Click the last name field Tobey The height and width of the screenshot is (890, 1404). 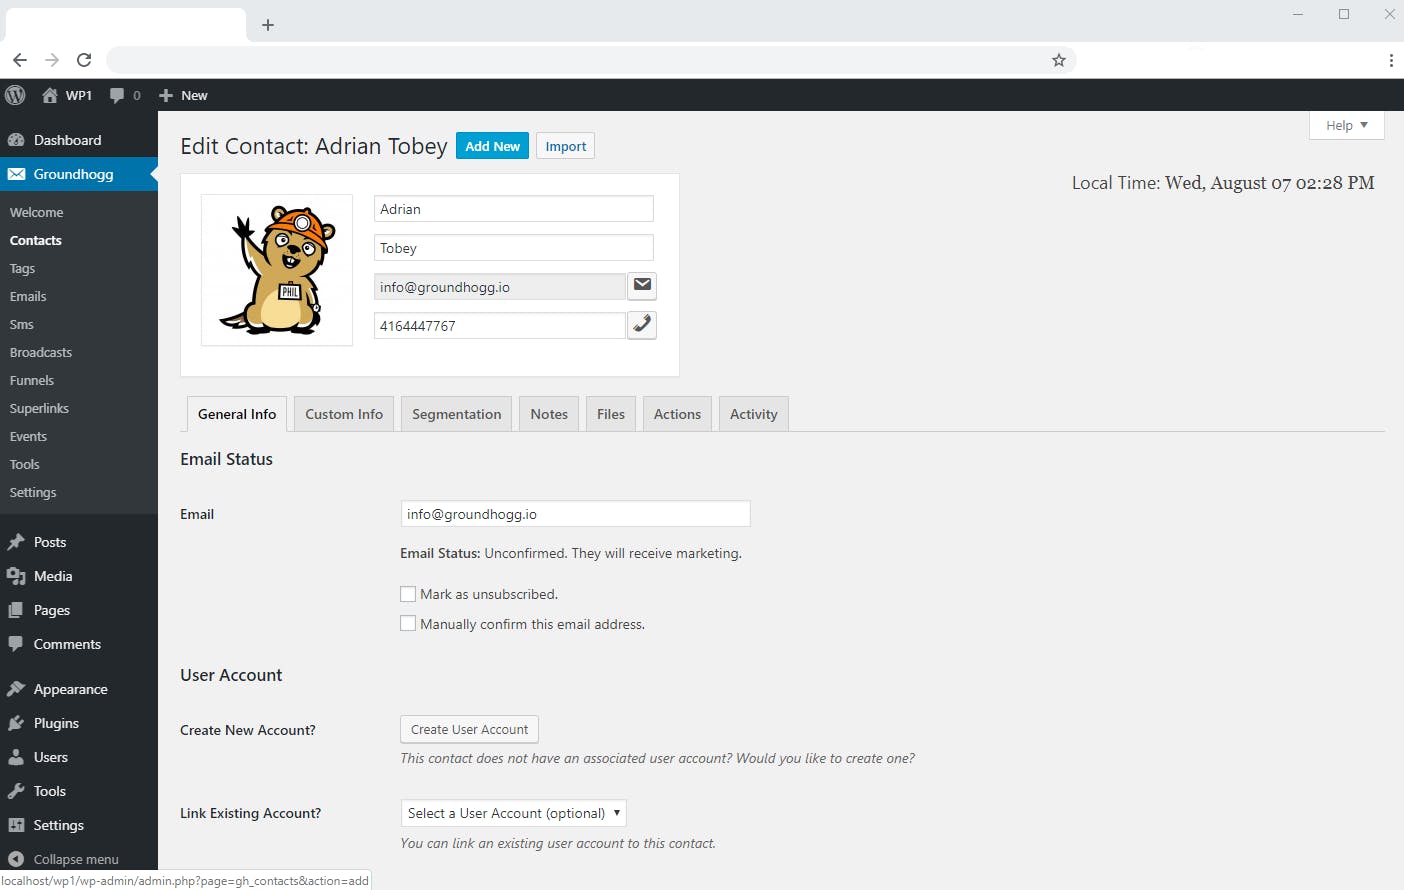pos(514,247)
